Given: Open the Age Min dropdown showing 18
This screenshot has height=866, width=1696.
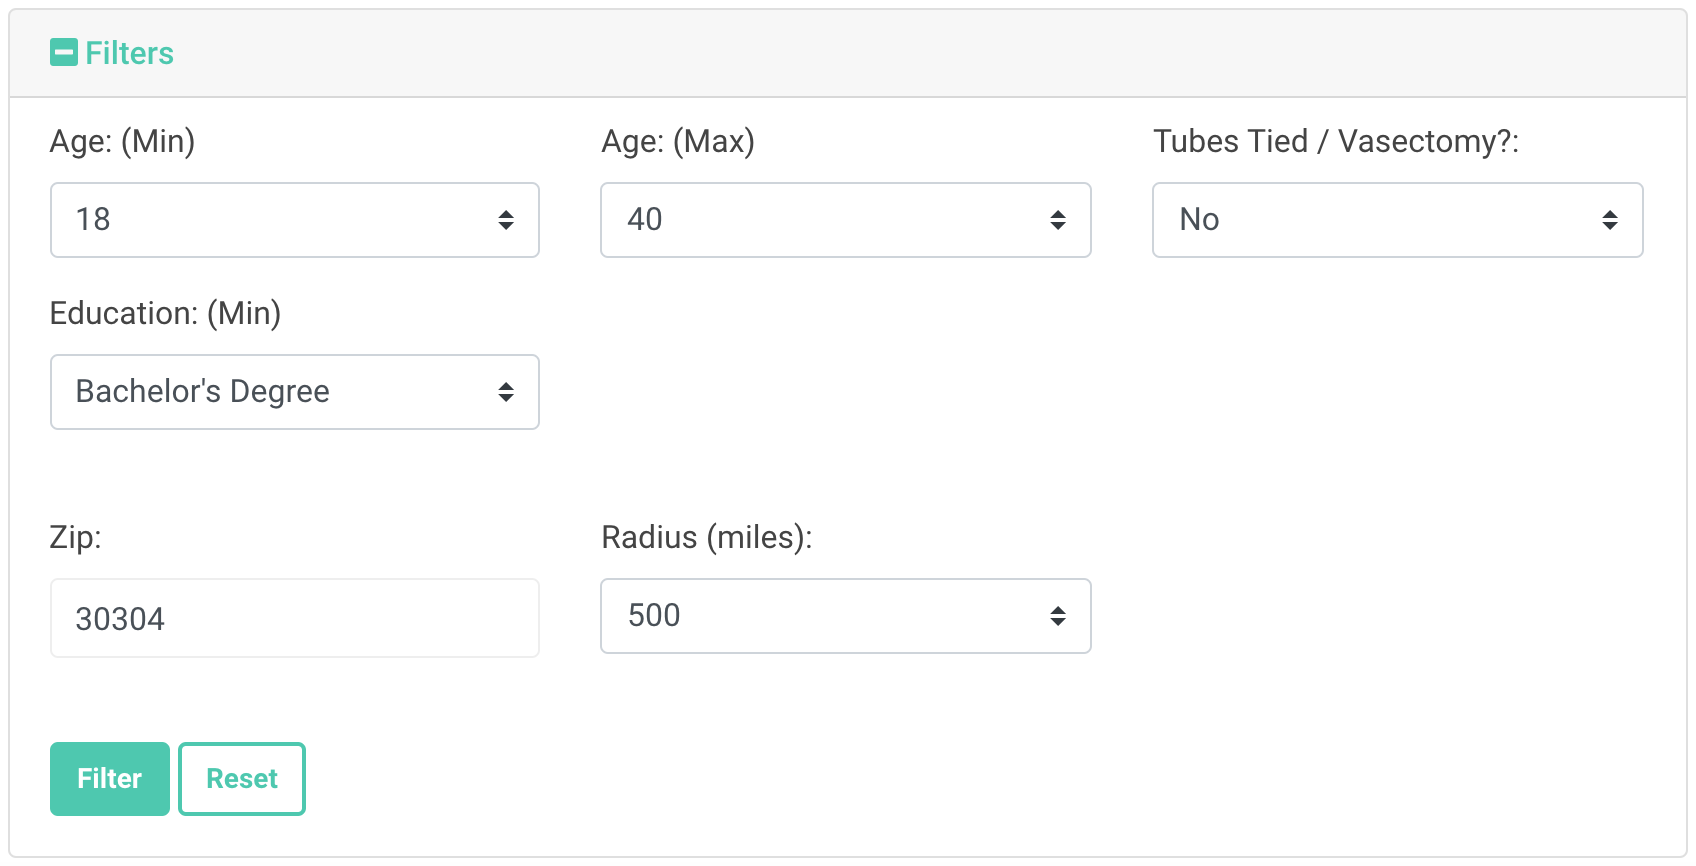Looking at the screenshot, I should [294, 220].
